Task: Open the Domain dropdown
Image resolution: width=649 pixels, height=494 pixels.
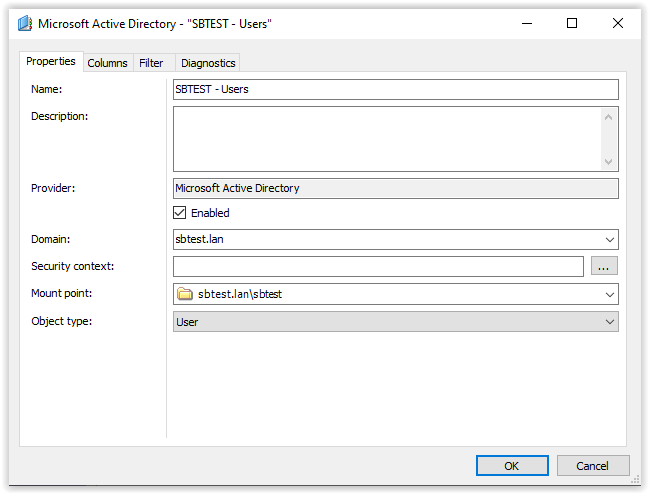Action: coord(609,240)
